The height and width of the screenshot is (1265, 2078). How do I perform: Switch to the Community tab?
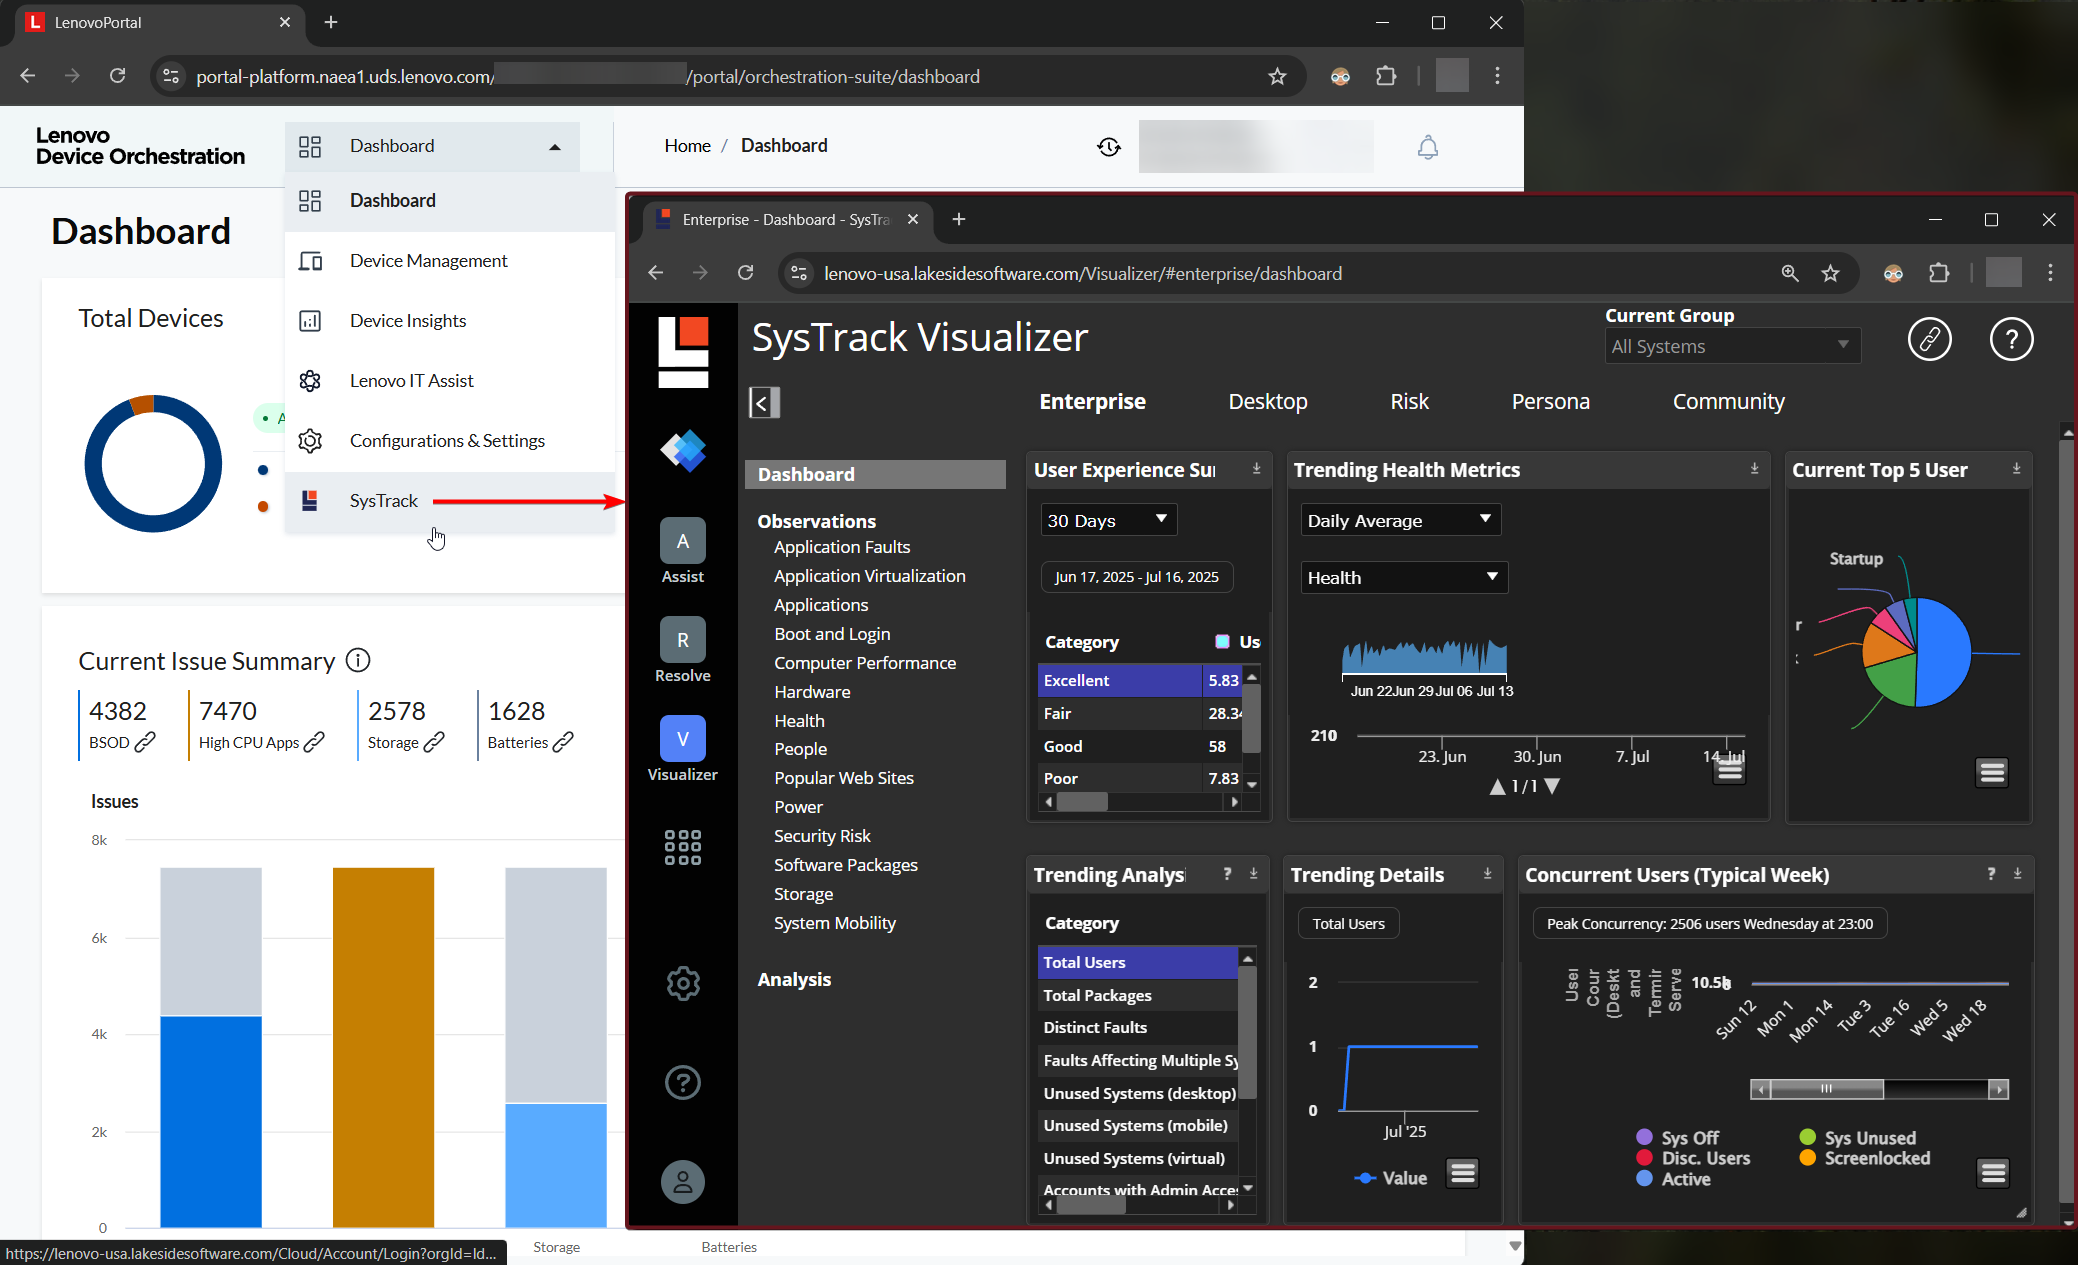tap(1728, 401)
